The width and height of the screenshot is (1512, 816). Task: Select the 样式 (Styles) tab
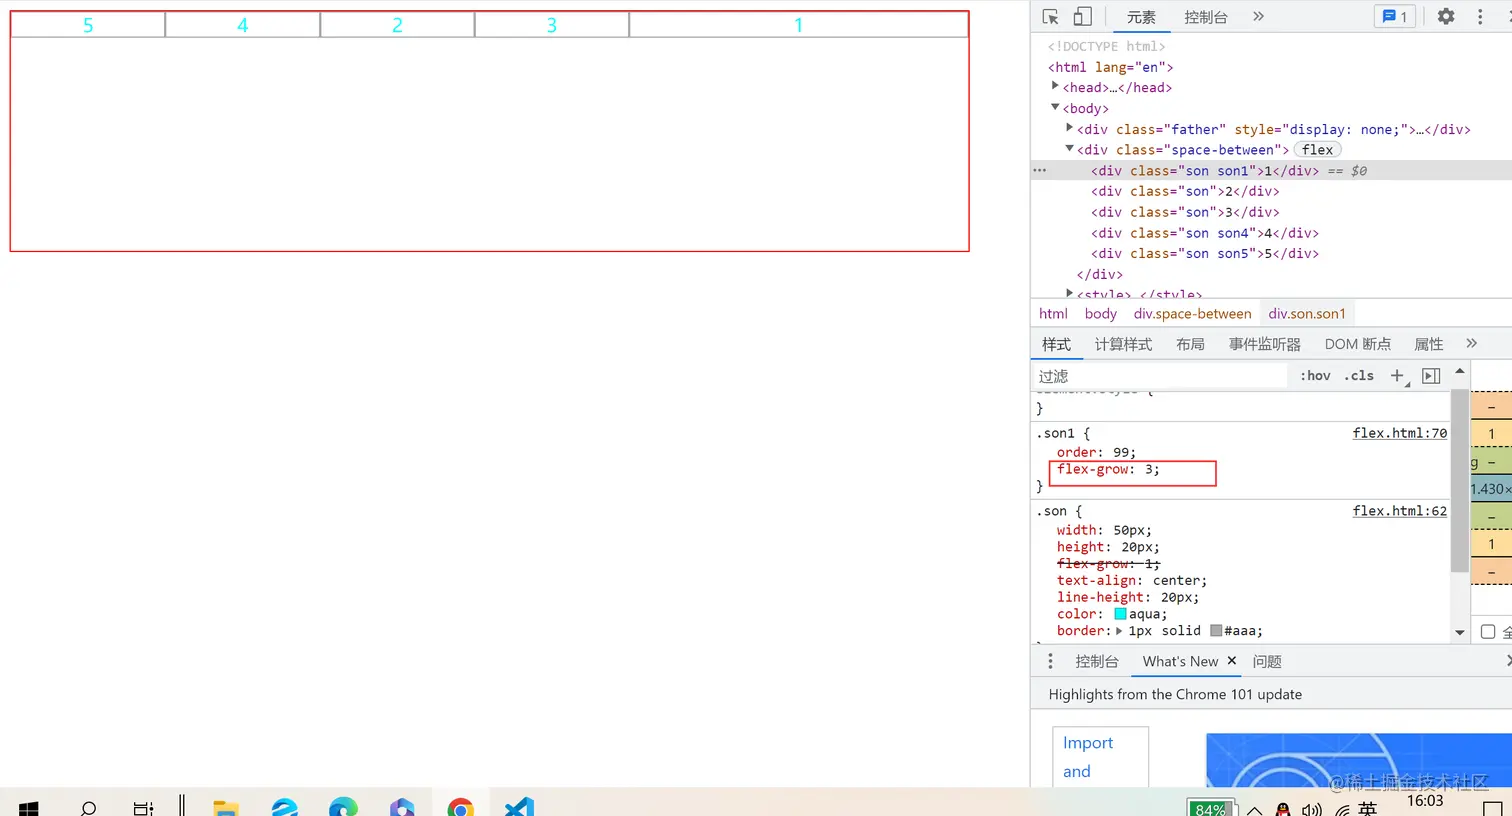coord(1056,344)
